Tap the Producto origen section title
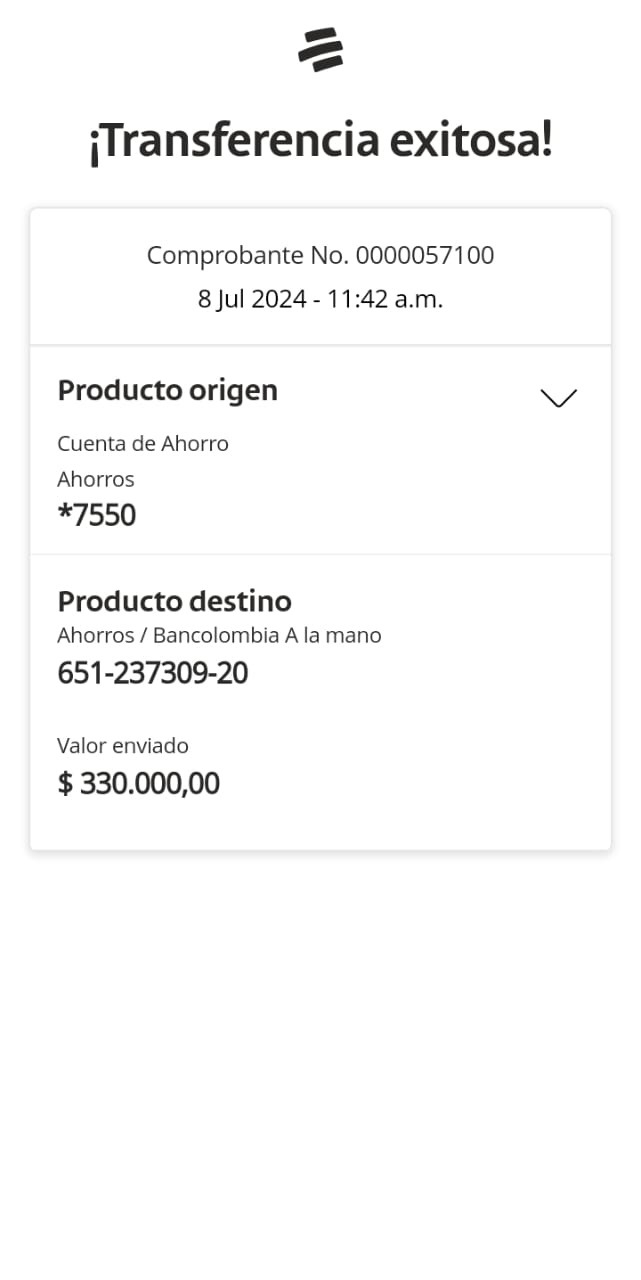Image resolution: width=641 pixels, height=1280 pixels. (x=167, y=390)
